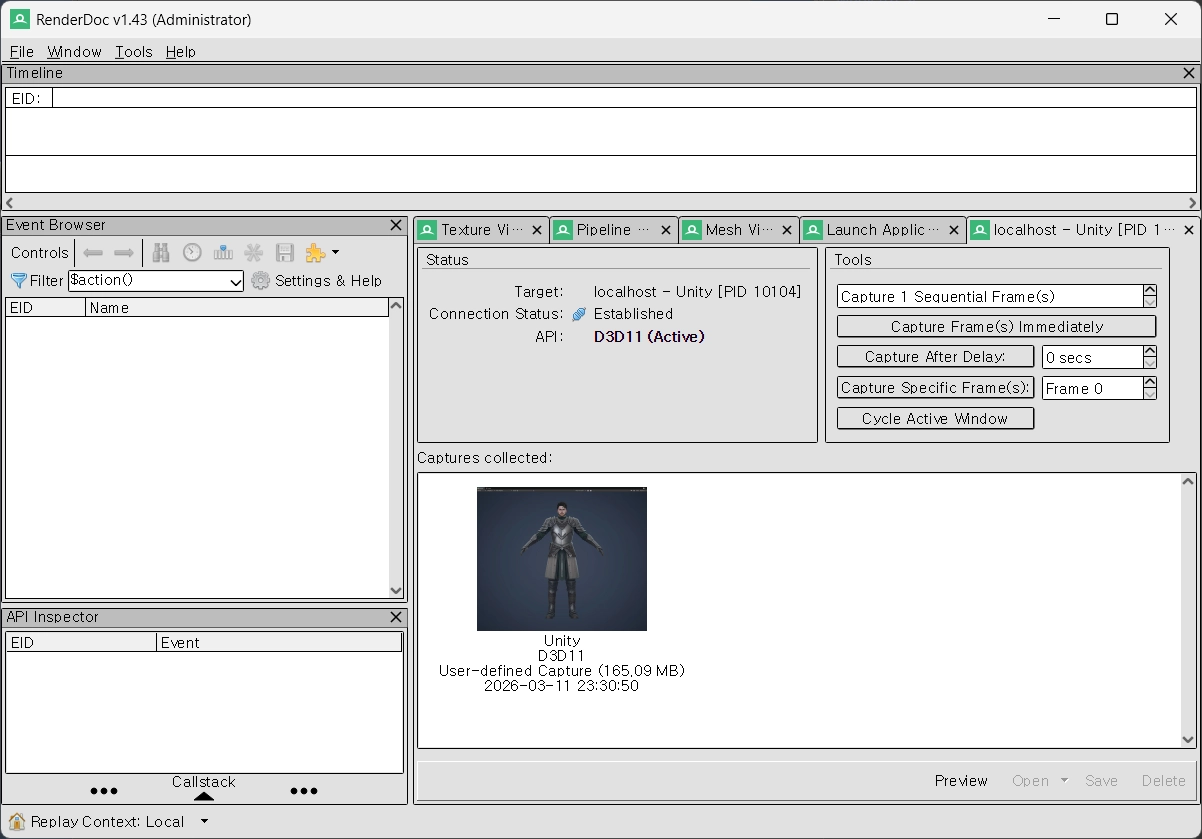Close the Mesh Viewer tab
Screen dimensions: 1202x839
pyautogui.click(x=788, y=230)
